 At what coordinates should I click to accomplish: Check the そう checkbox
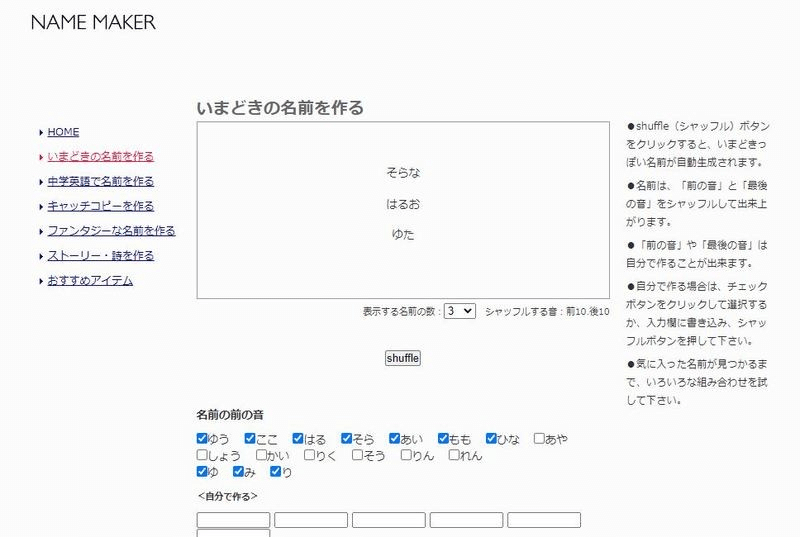click(x=357, y=454)
